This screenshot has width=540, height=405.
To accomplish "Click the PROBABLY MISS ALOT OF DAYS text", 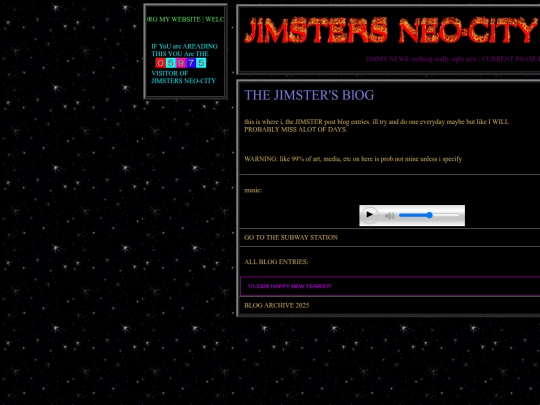I will (295, 129).
